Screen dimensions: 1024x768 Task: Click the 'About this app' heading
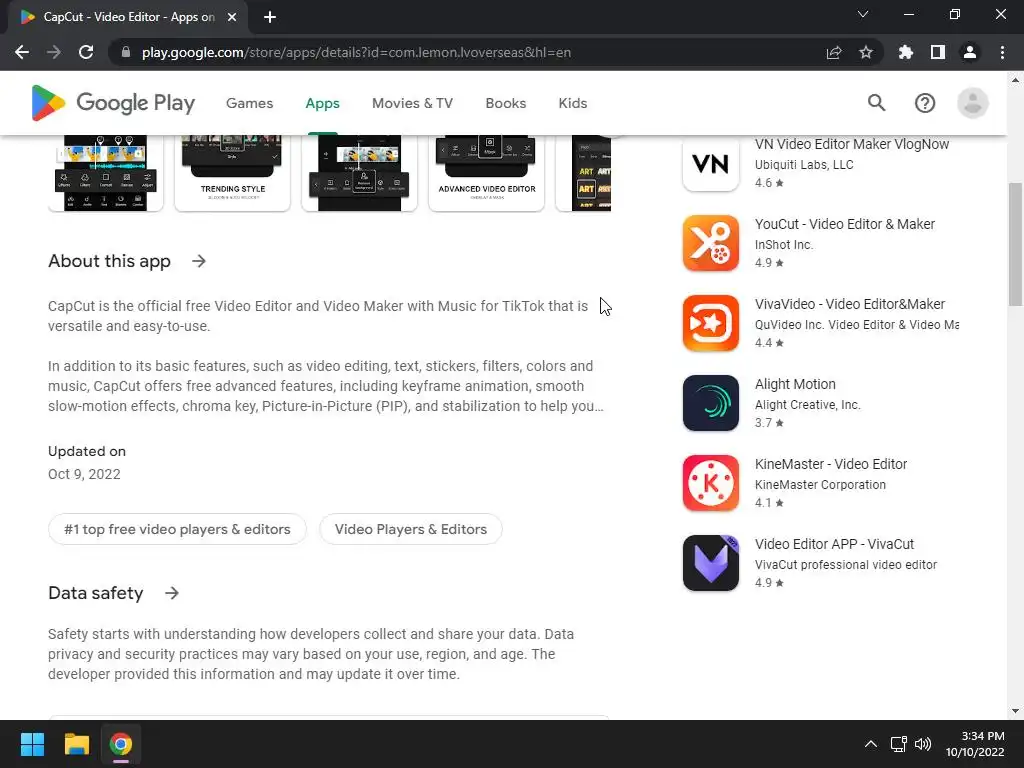click(x=109, y=261)
